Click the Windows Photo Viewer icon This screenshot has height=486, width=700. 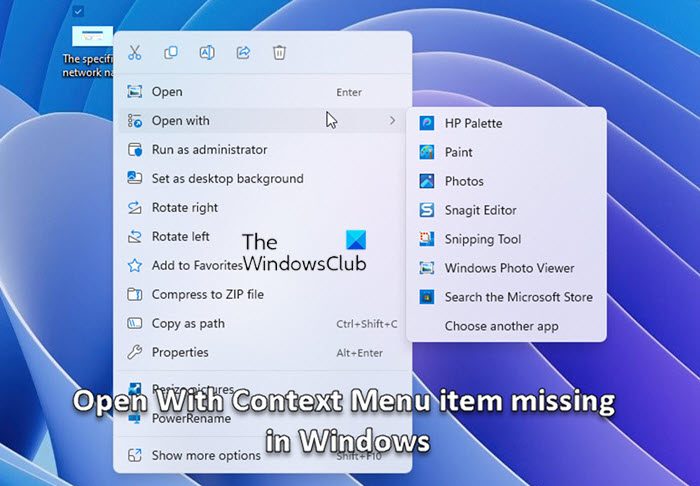point(427,268)
